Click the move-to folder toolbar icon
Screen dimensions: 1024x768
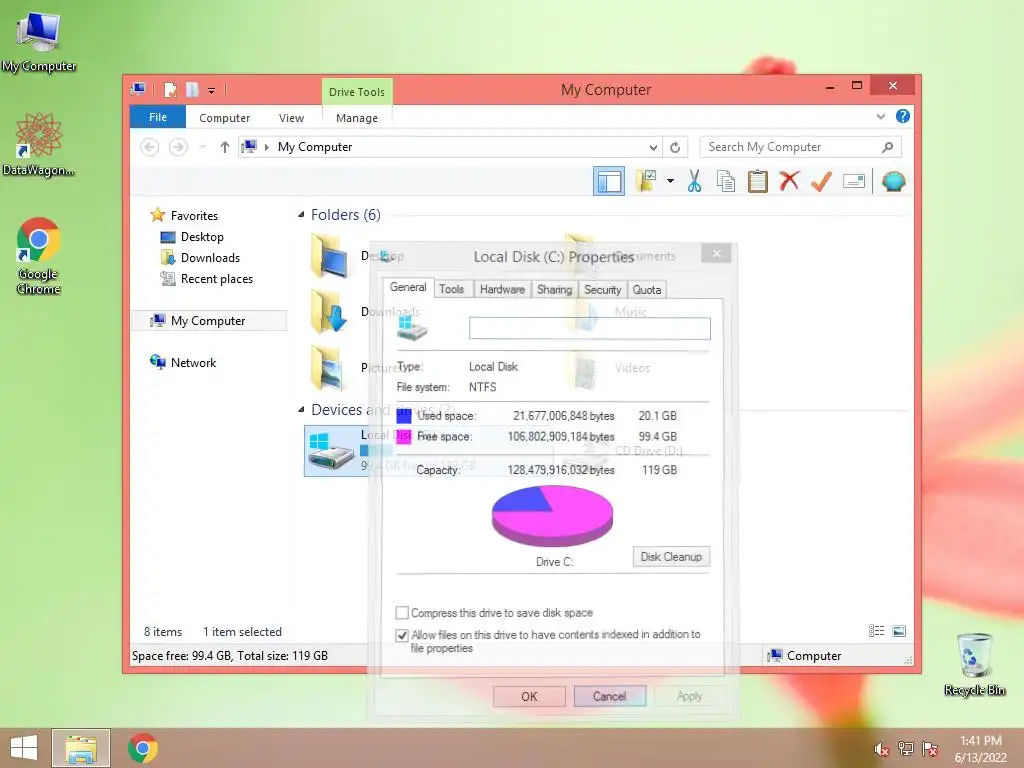point(647,181)
